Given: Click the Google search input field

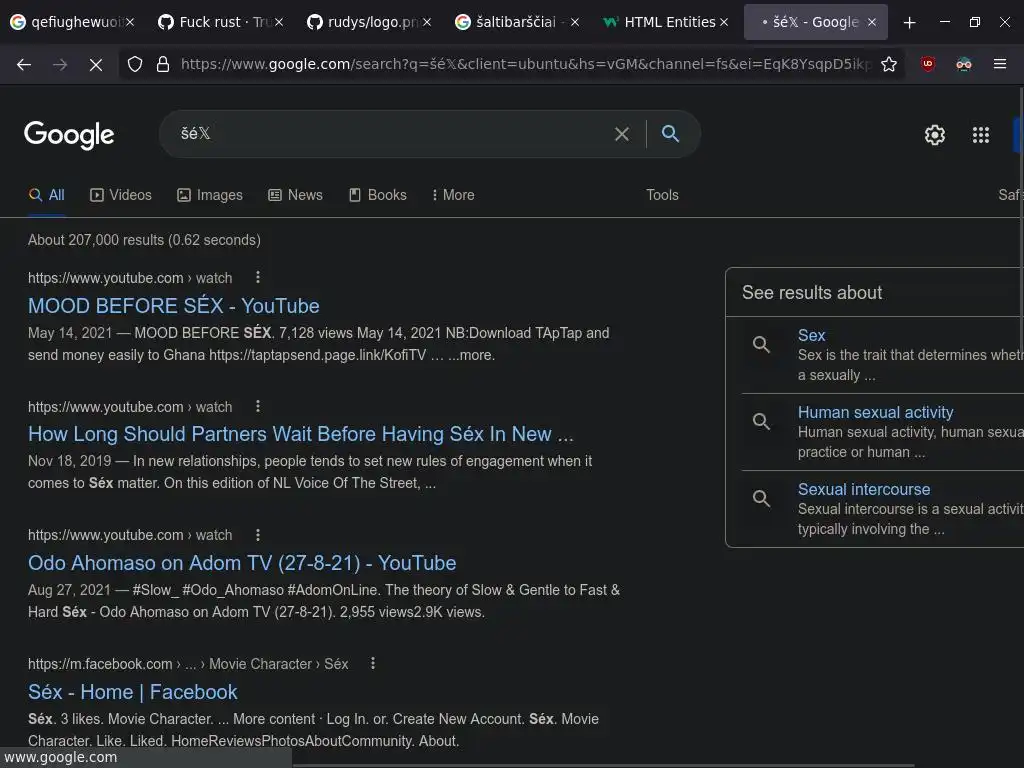Looking at the screenshot, I should 392,134.
